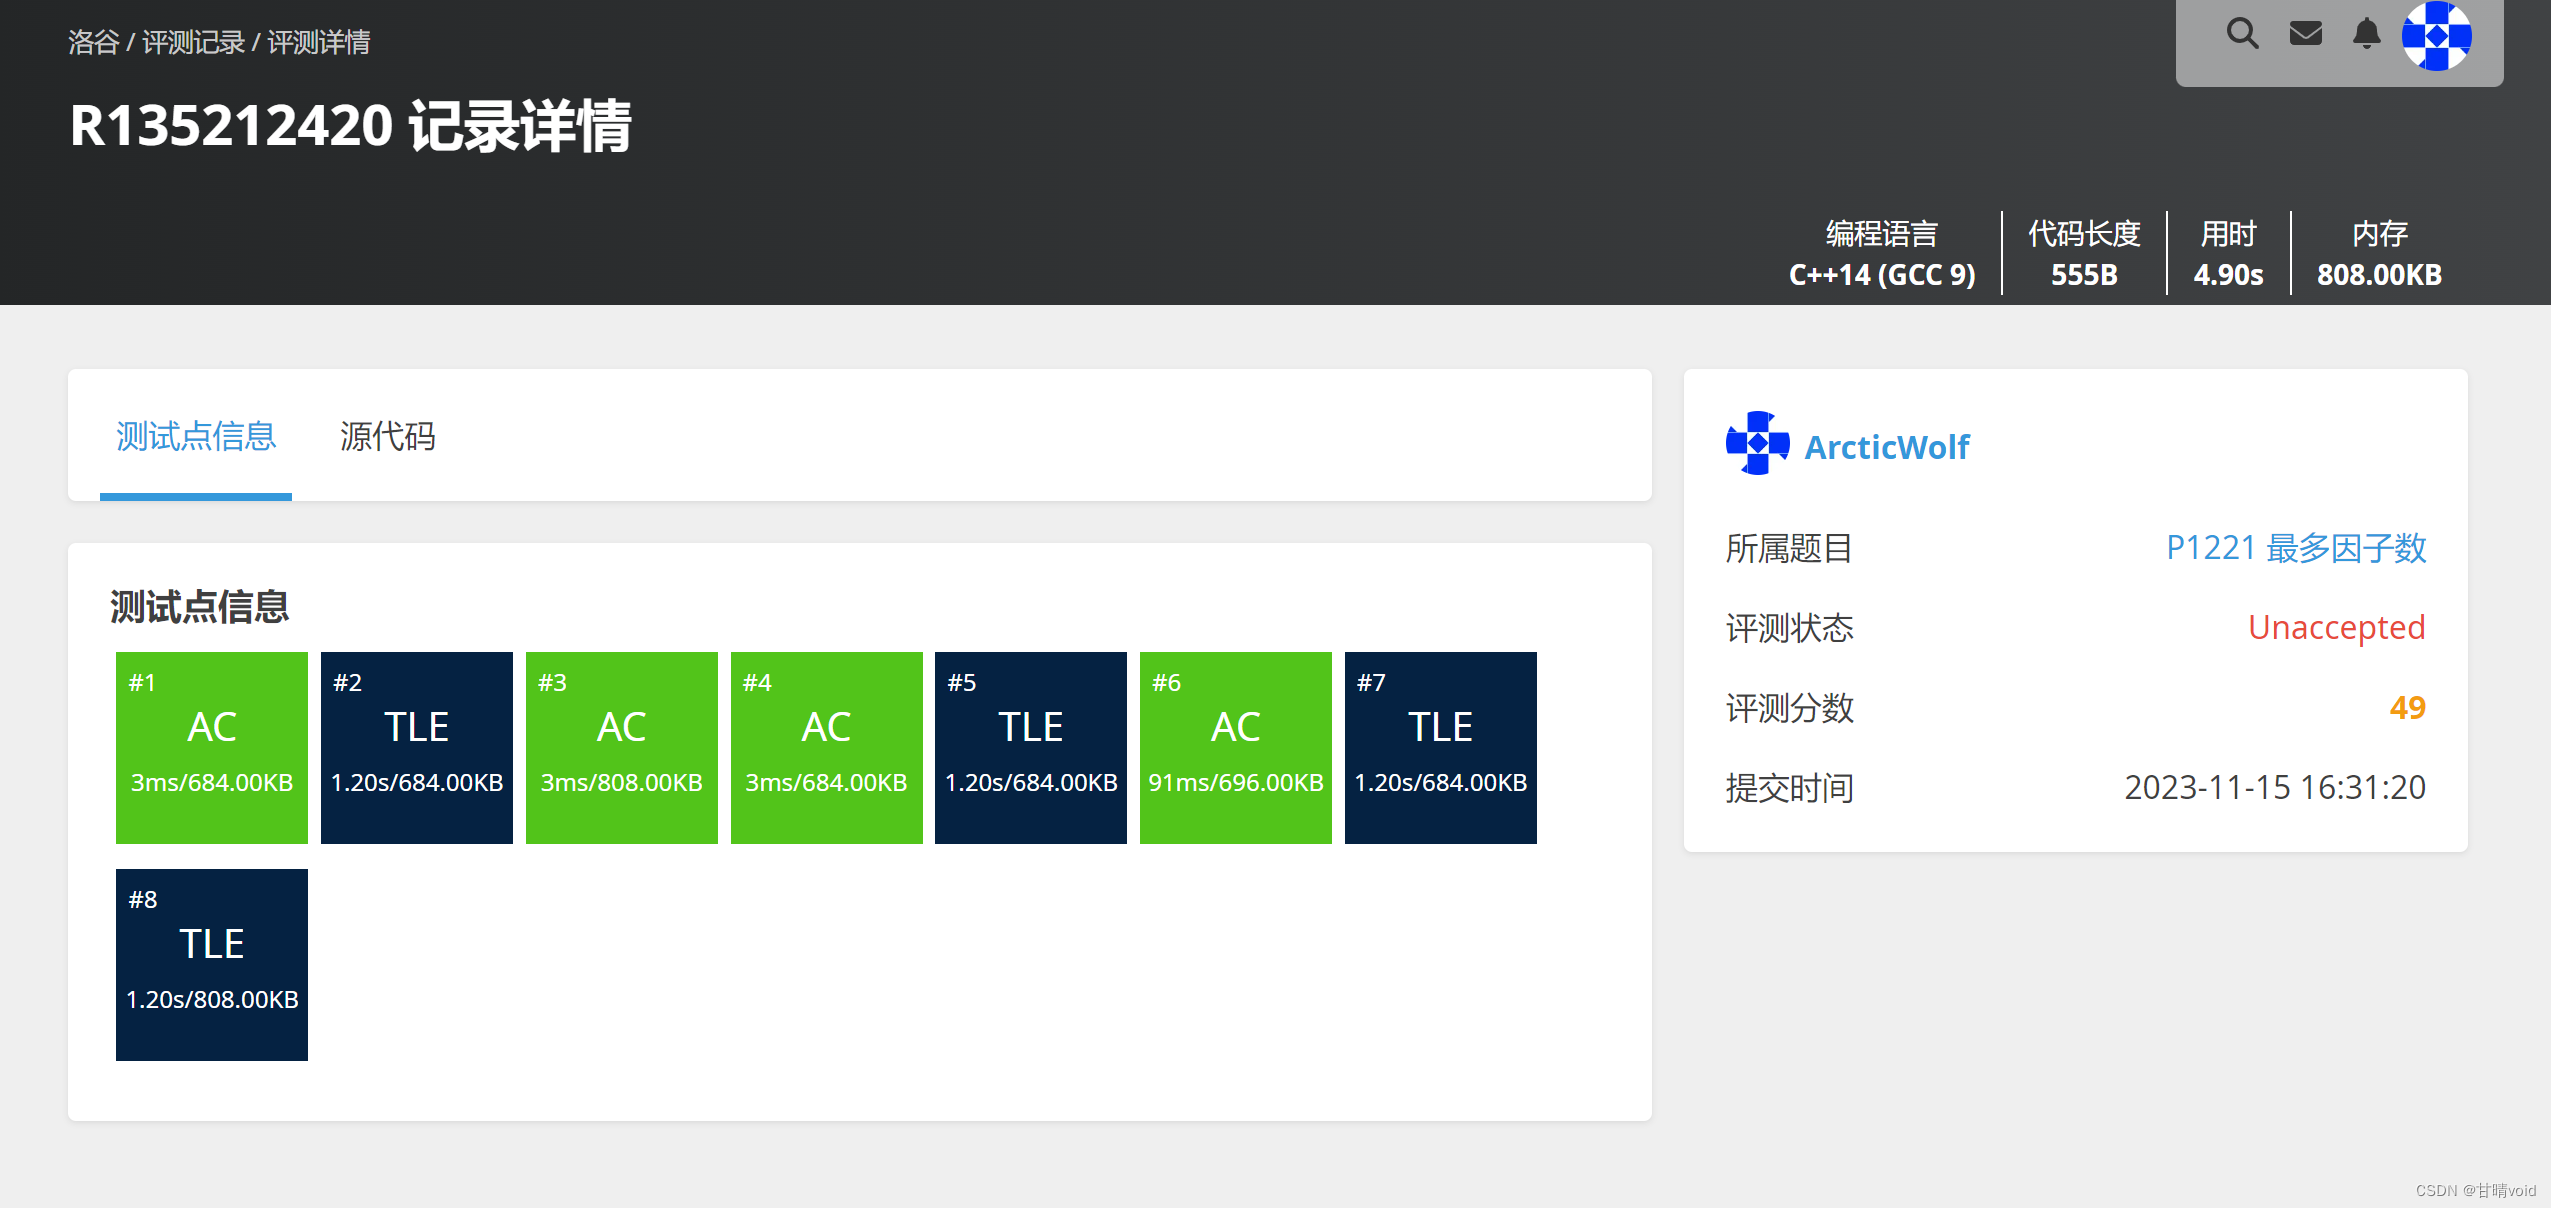
Task: Go to 洛谷 home breadcrumb
Action: [x=93, y=42]
